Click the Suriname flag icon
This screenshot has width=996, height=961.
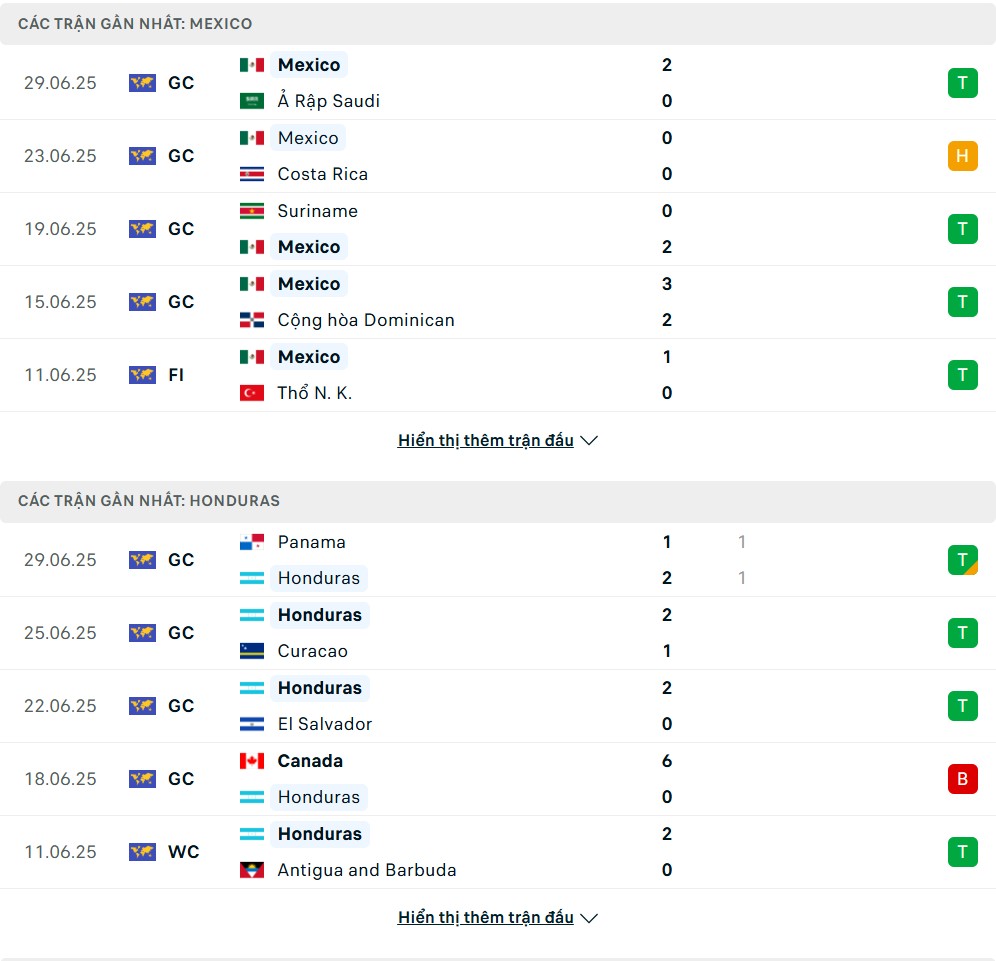point(252,212)
